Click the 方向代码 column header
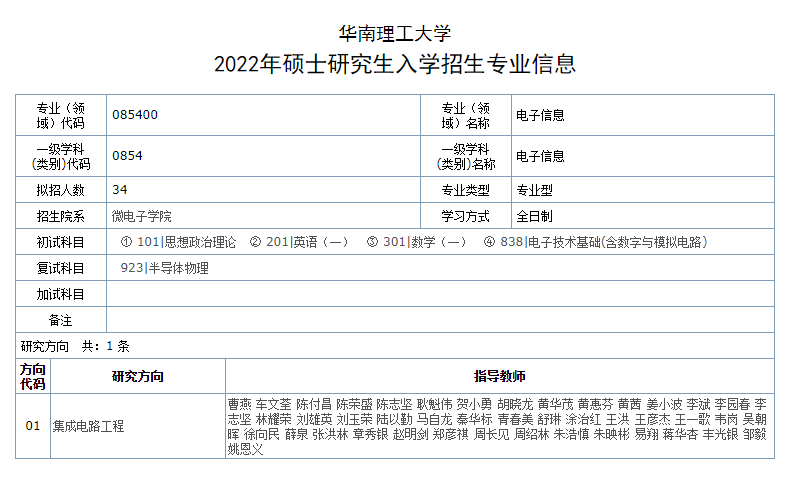The height and width of the screenshot is (482, 792). click(x=33, y=376)
